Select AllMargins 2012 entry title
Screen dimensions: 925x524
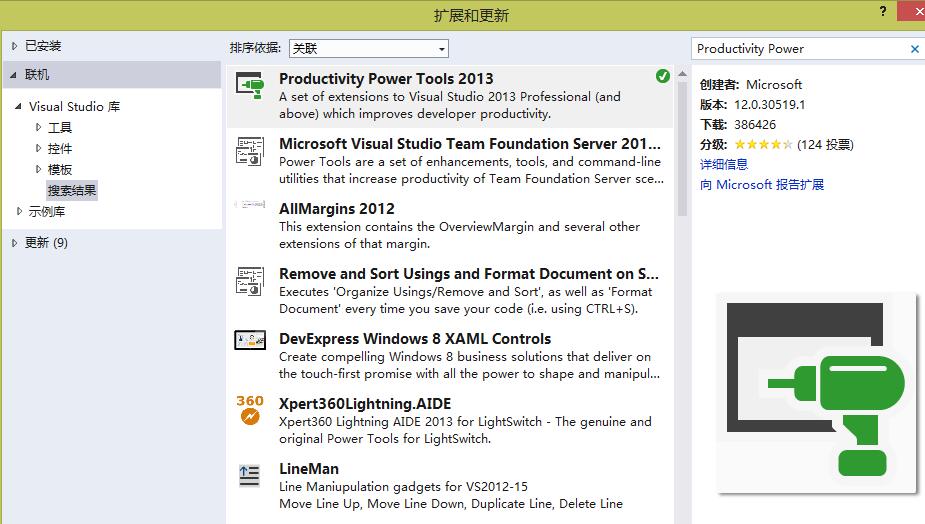pos(337,209)
